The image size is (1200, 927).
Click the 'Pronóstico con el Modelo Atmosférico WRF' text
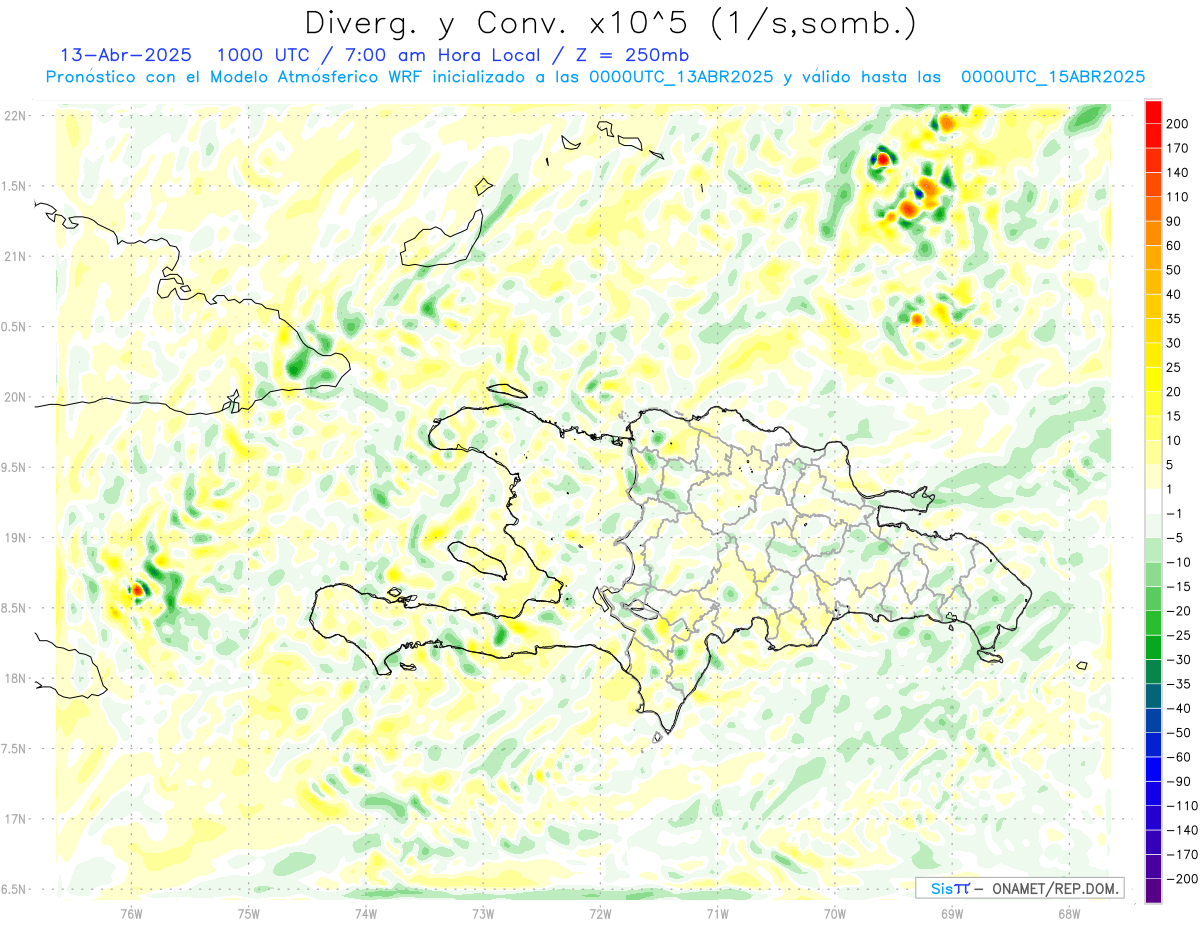tap(234, 76)
